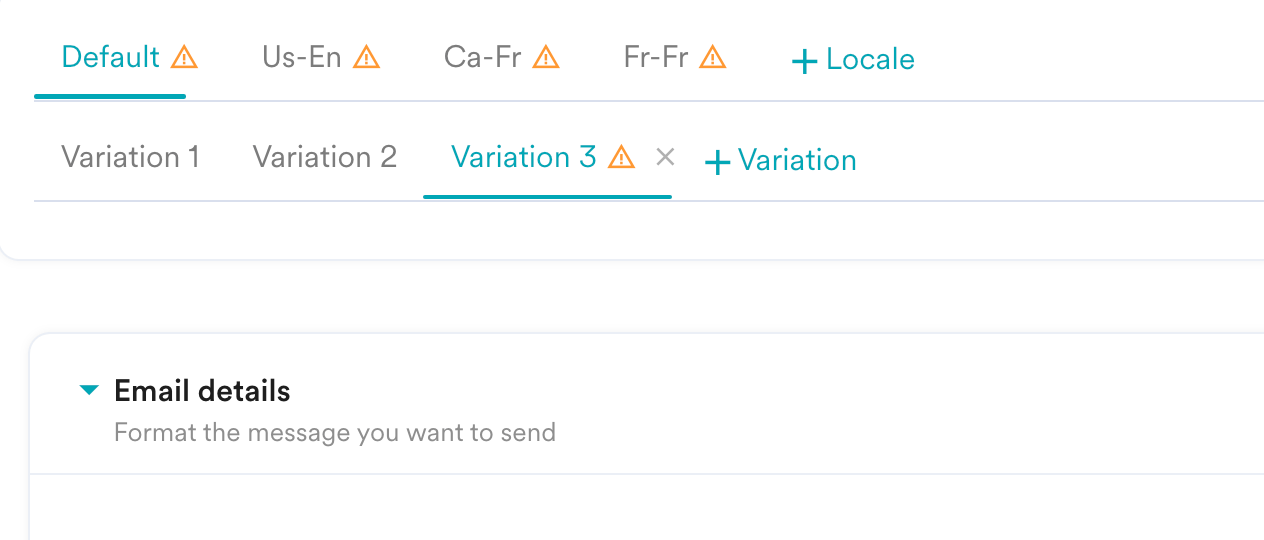1264x540 pixels.
Task: Click the Format the message subtitle text
Action: pyautogui.click(x=335, y=433)
